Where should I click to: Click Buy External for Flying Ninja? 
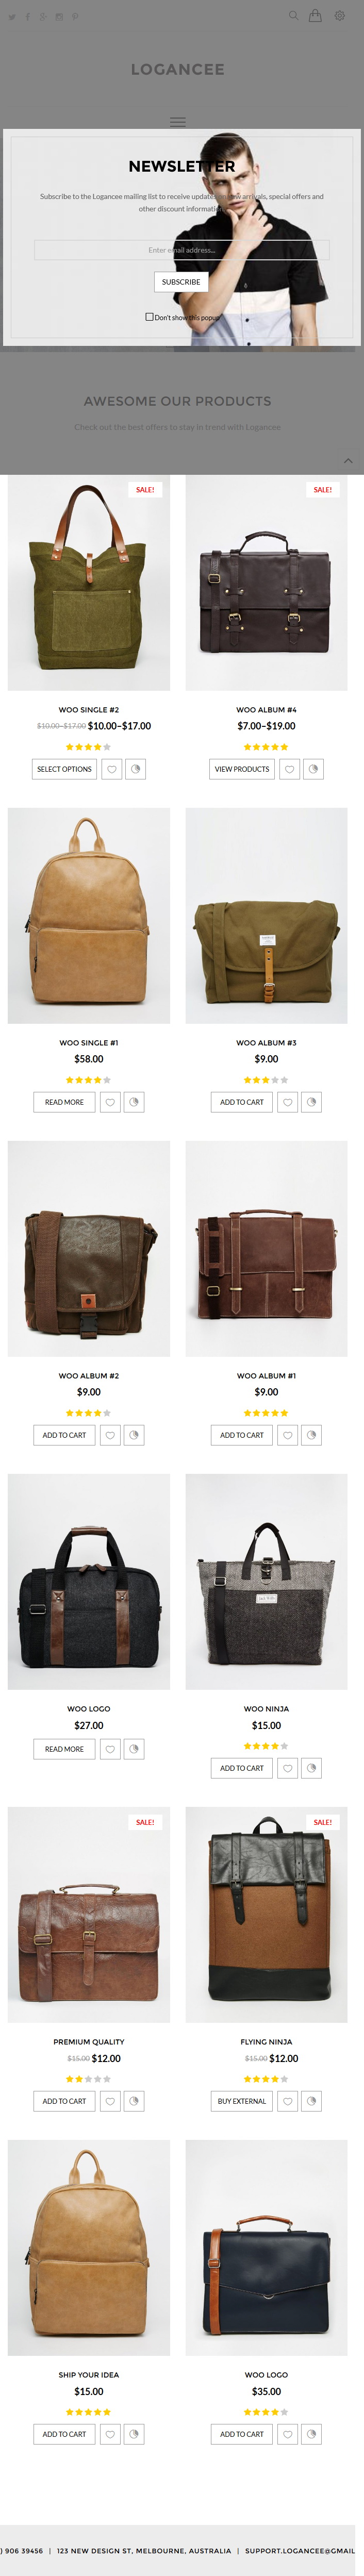point(242,2101)
